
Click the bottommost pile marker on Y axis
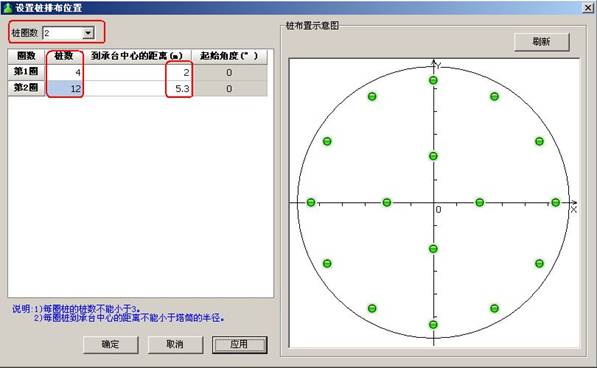point(433,325)
